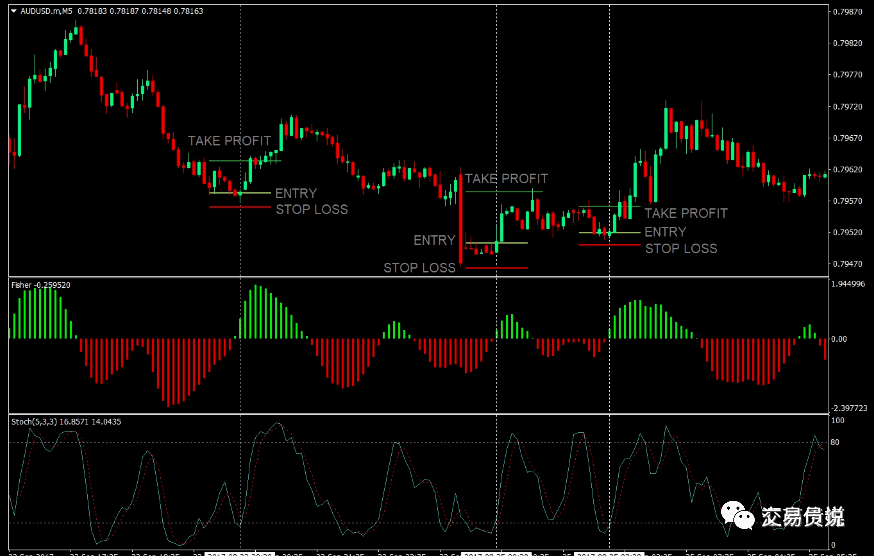Click the leftmost STOP LOSS label
874x556 pixels.
click(x=311, y=209)
